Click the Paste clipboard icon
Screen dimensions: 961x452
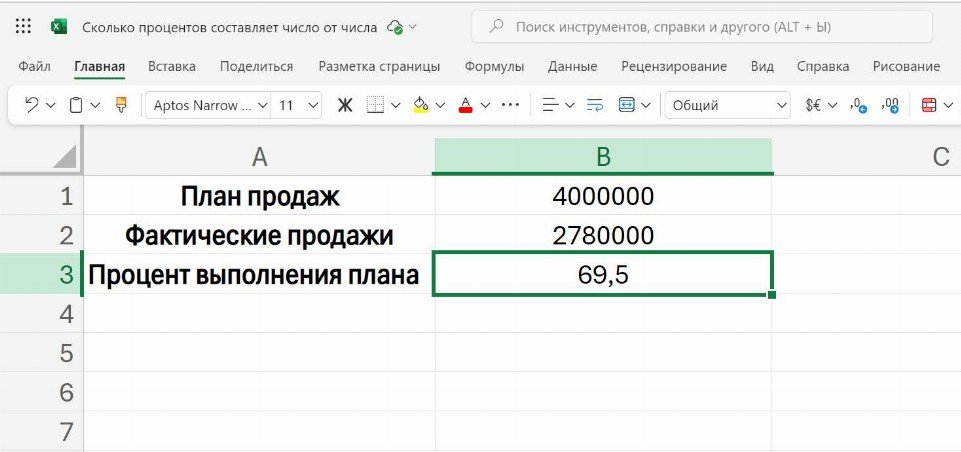pyautogui.click(x=76, y=105)
